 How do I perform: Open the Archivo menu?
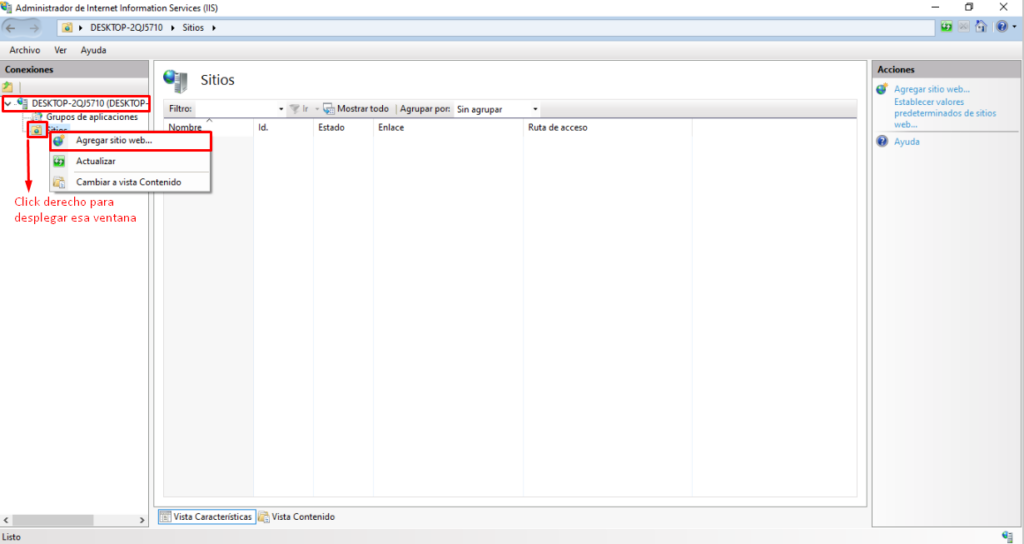point(25,50)
